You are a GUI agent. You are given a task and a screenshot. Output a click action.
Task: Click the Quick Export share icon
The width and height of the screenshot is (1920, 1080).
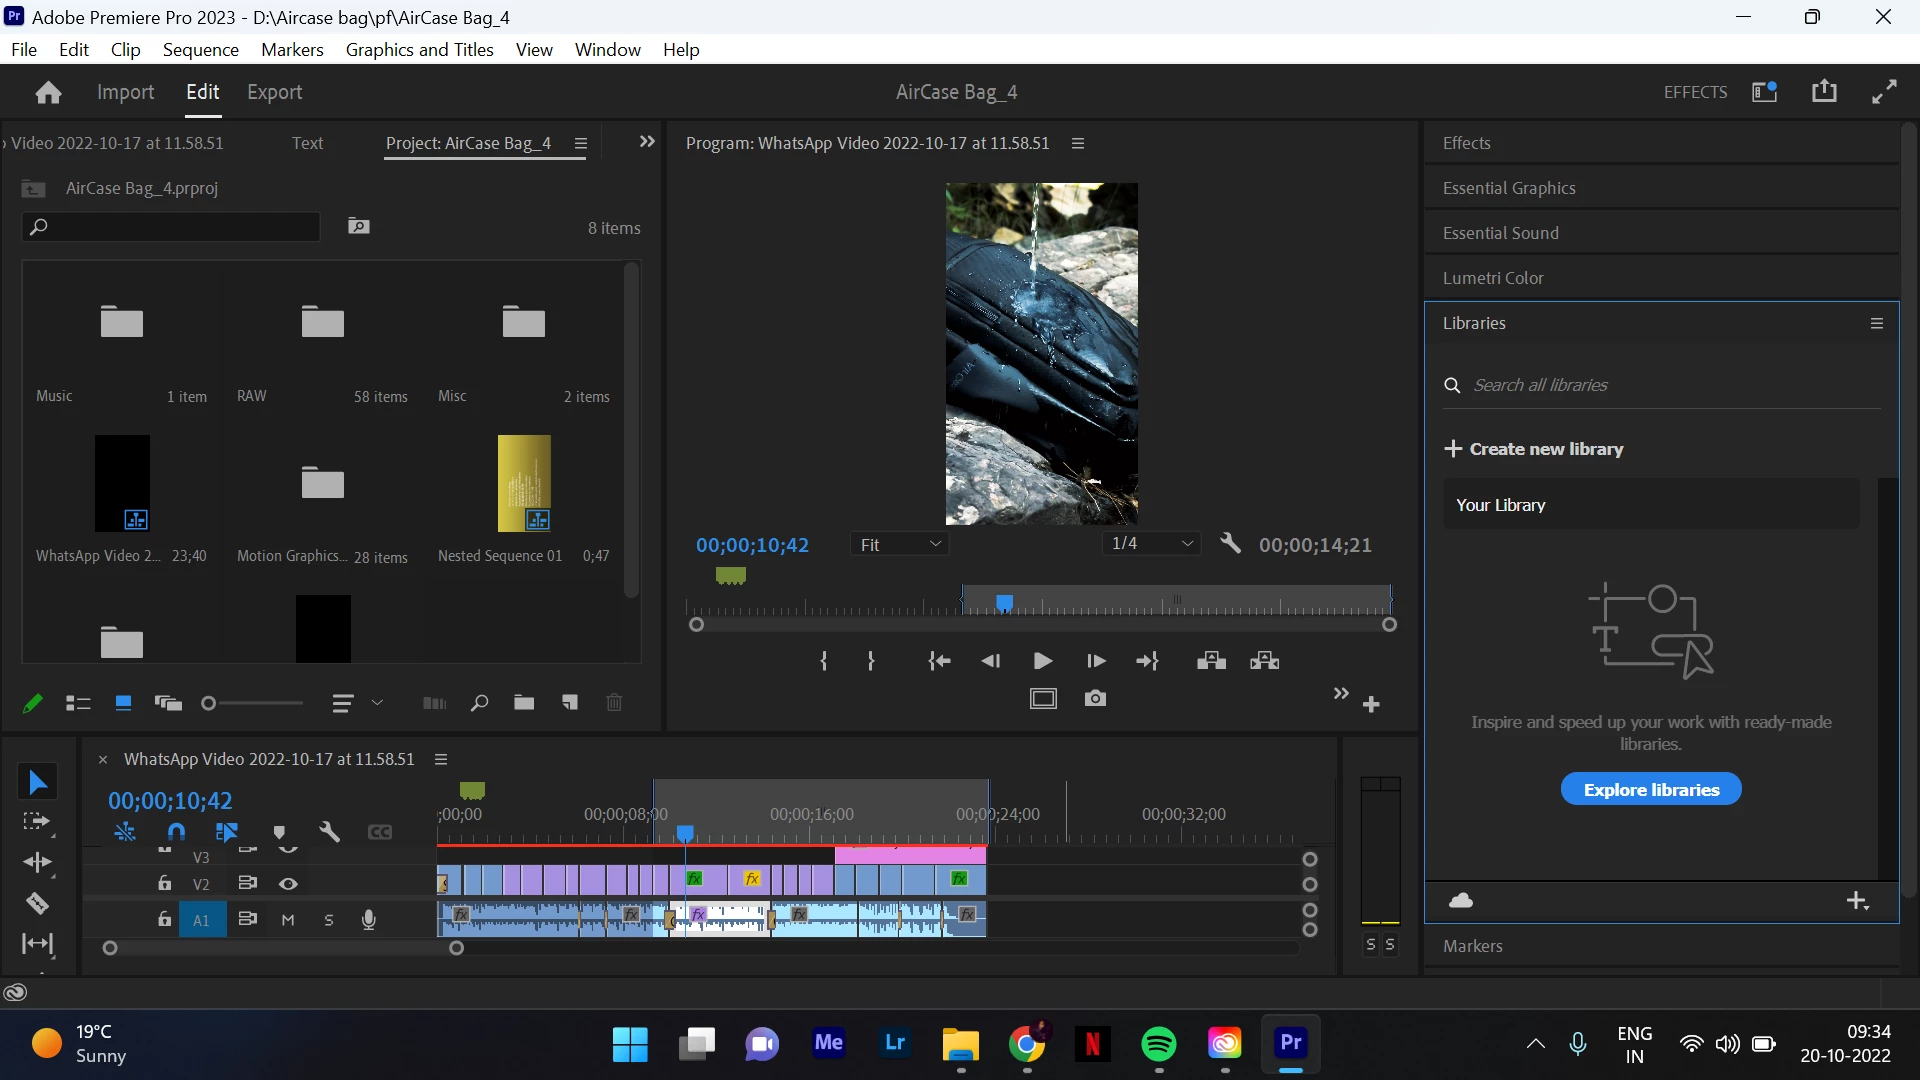pos(1824,92)
